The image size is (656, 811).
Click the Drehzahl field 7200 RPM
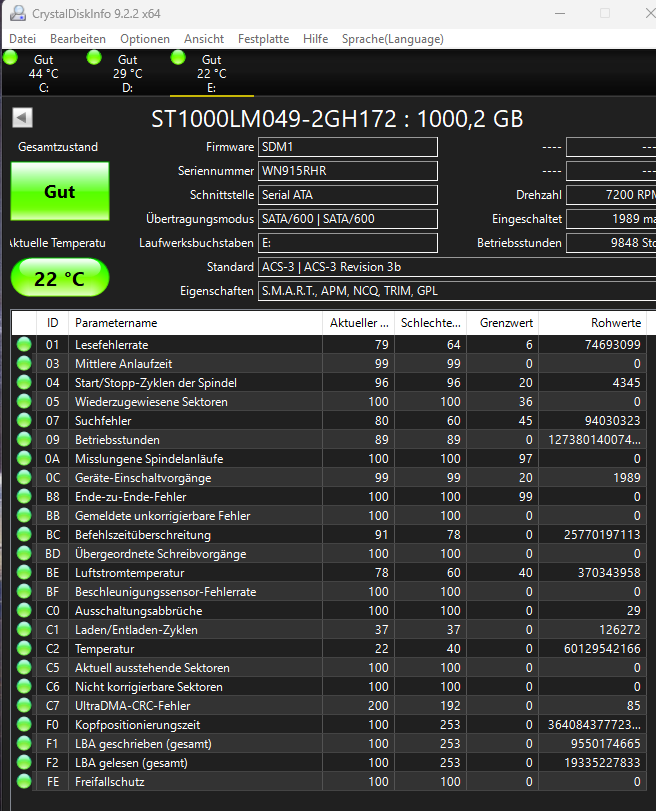(611, 195)
